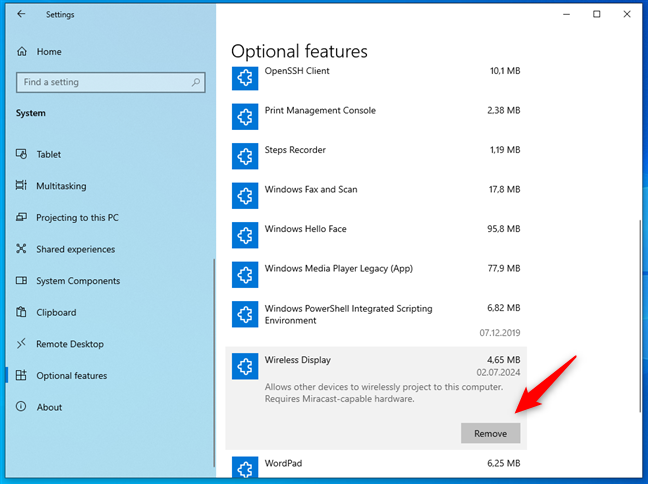Click the WordPad puzzle icon
Screen dimensions: 648x484
point(245,467)
